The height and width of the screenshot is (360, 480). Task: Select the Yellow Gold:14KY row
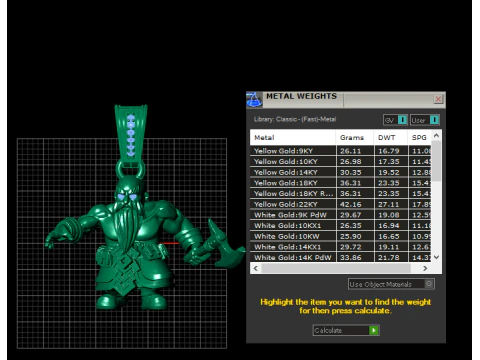pyautogui.click(x=340, y=172)
